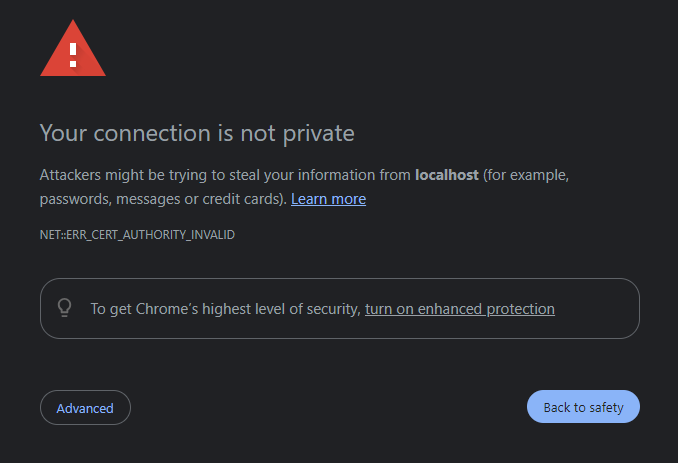Click the word "private" in the heading
The width and height of the screenshot is (678, 463).
click(x=320, y=133)
